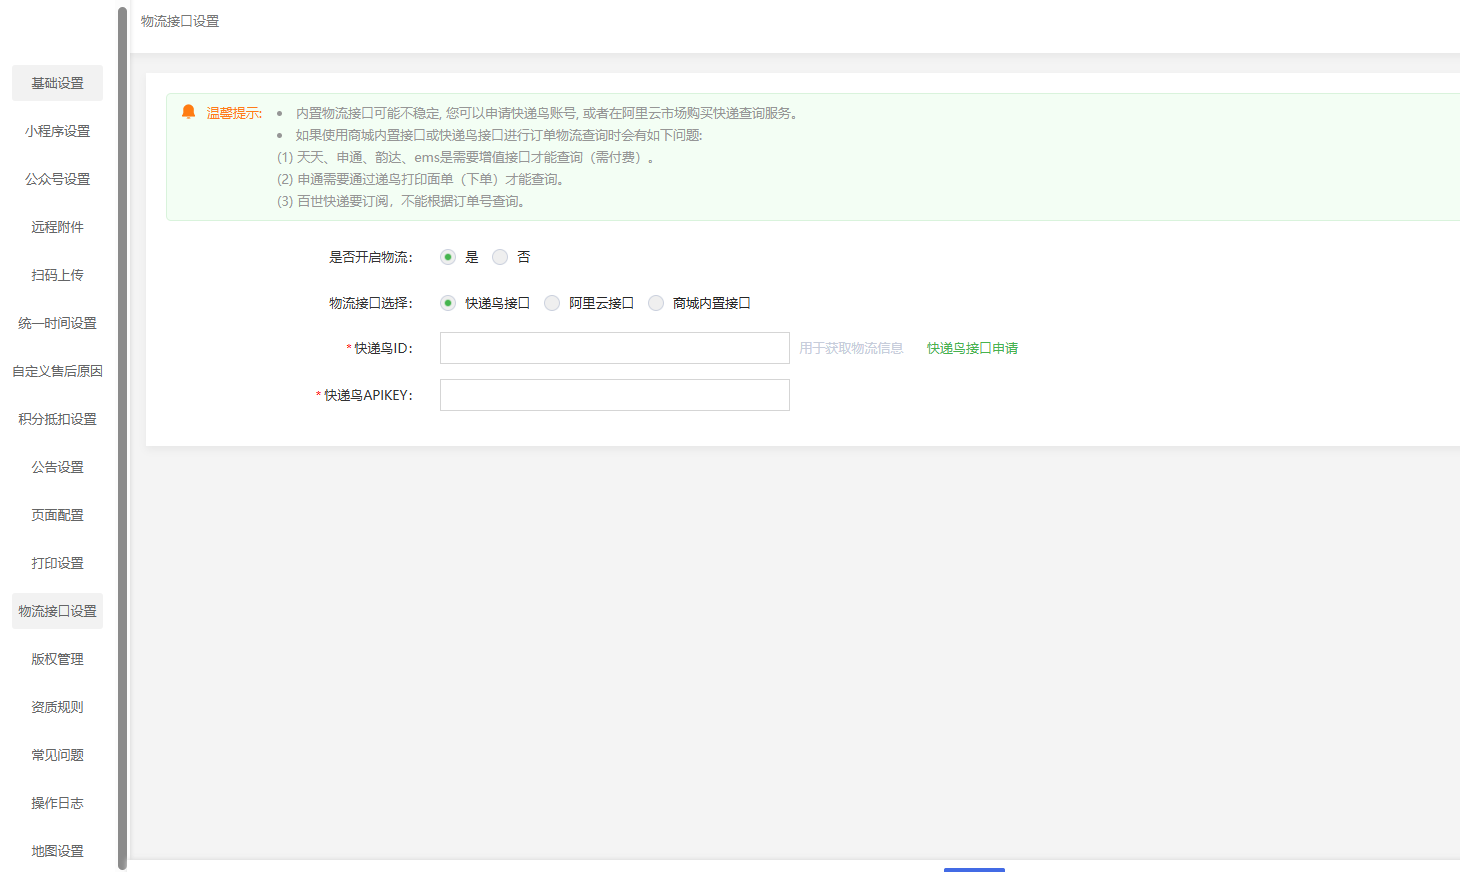Select 否 to disable logistics
Screen dimensions: 1460x872
pyautogui.click(x=500, y=257)
